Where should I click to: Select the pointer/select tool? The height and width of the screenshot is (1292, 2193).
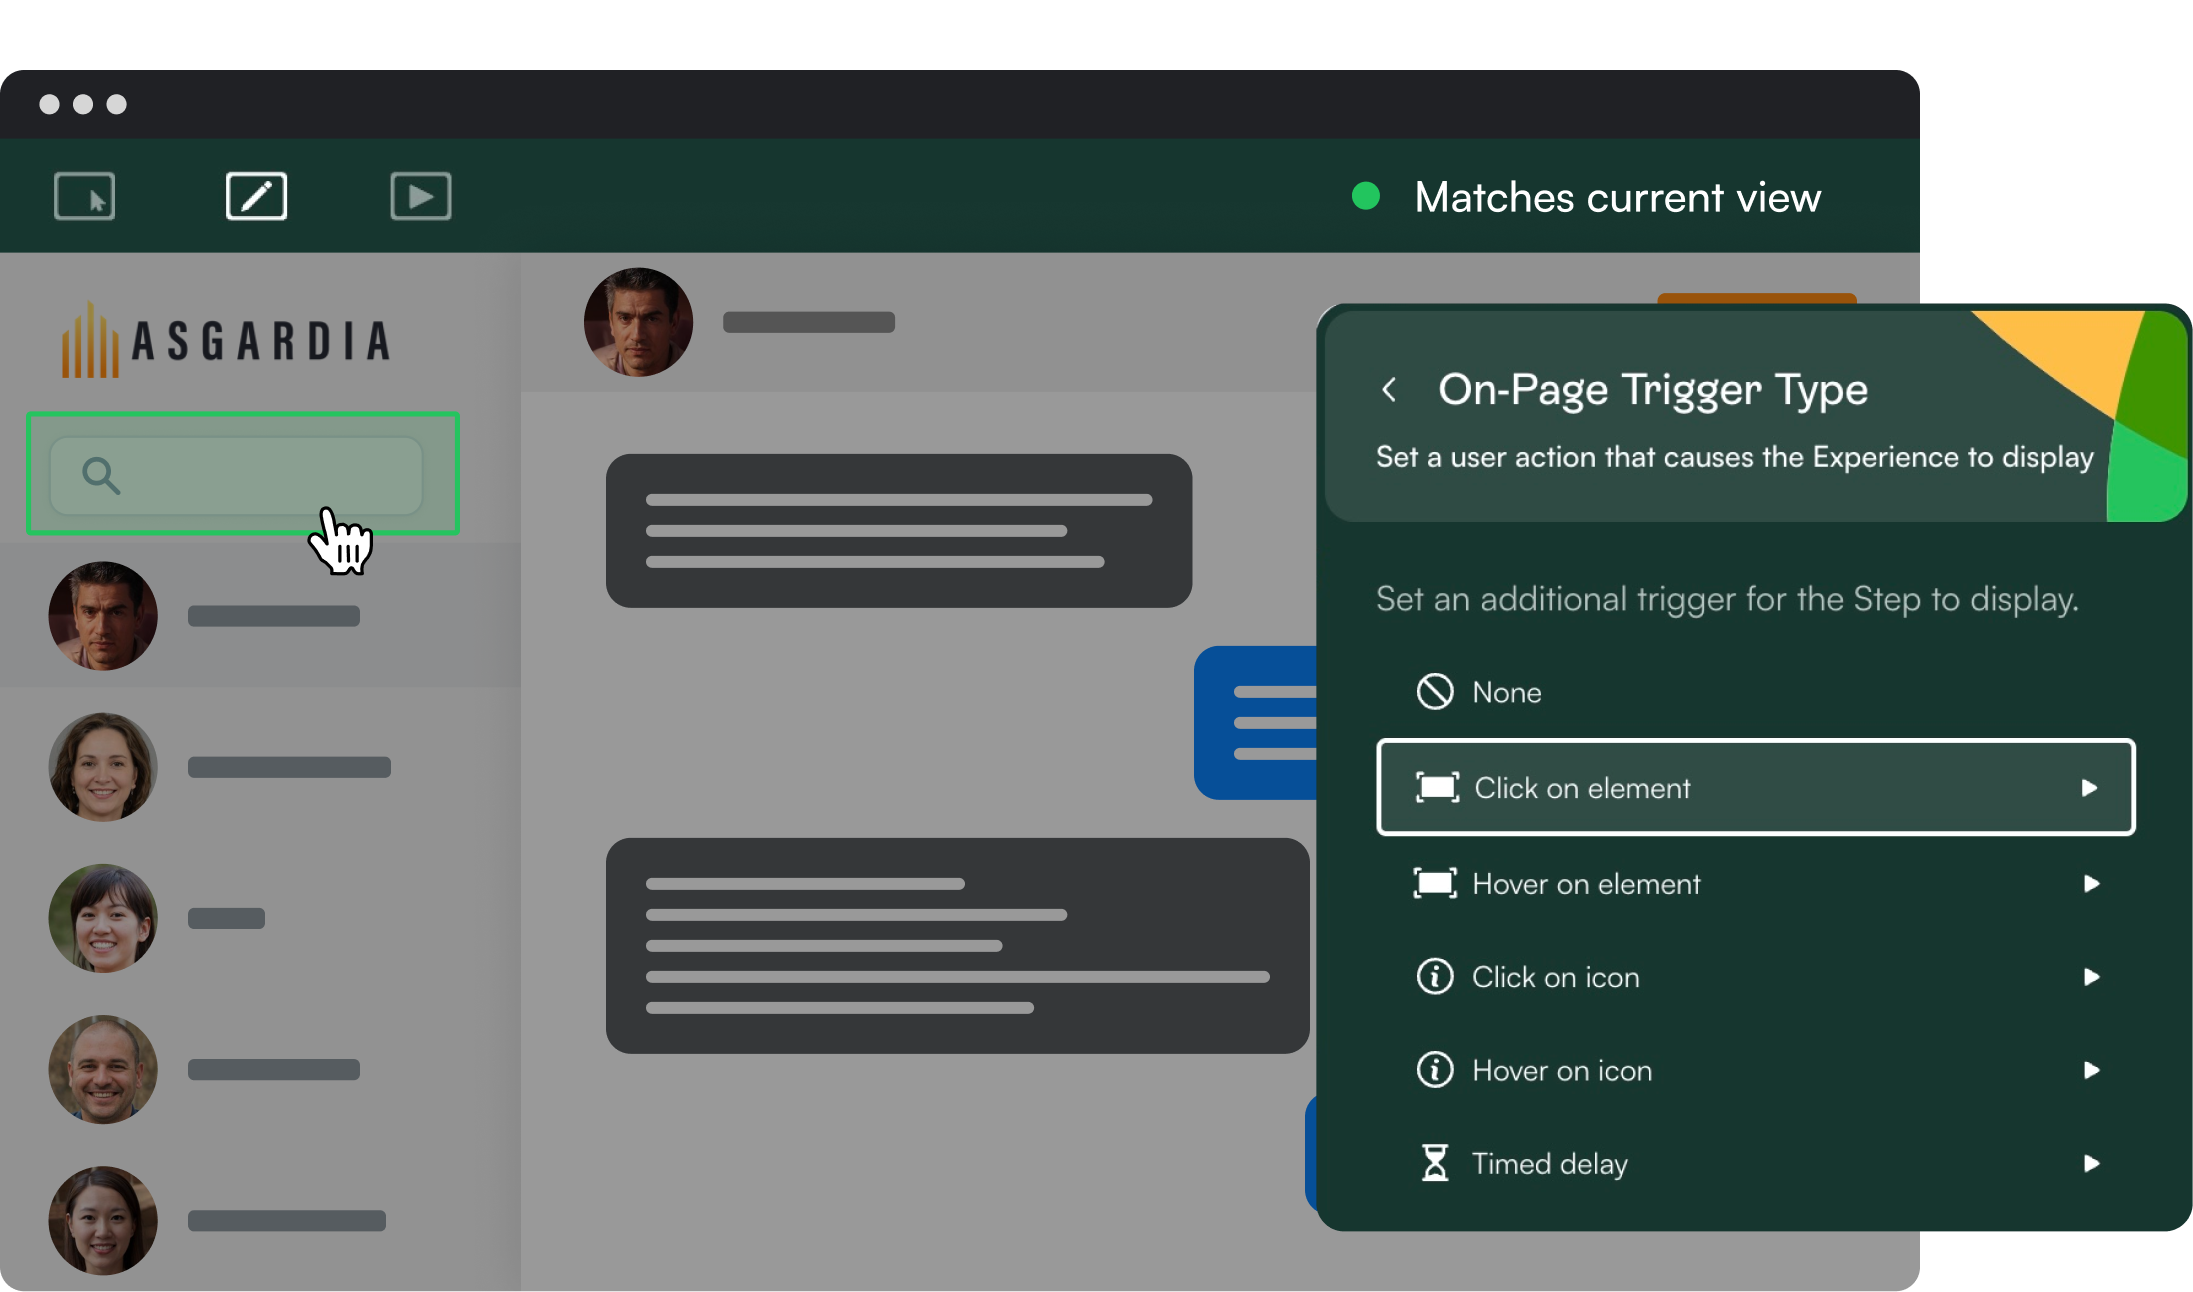pyautogui.click(x=85, y=197)
